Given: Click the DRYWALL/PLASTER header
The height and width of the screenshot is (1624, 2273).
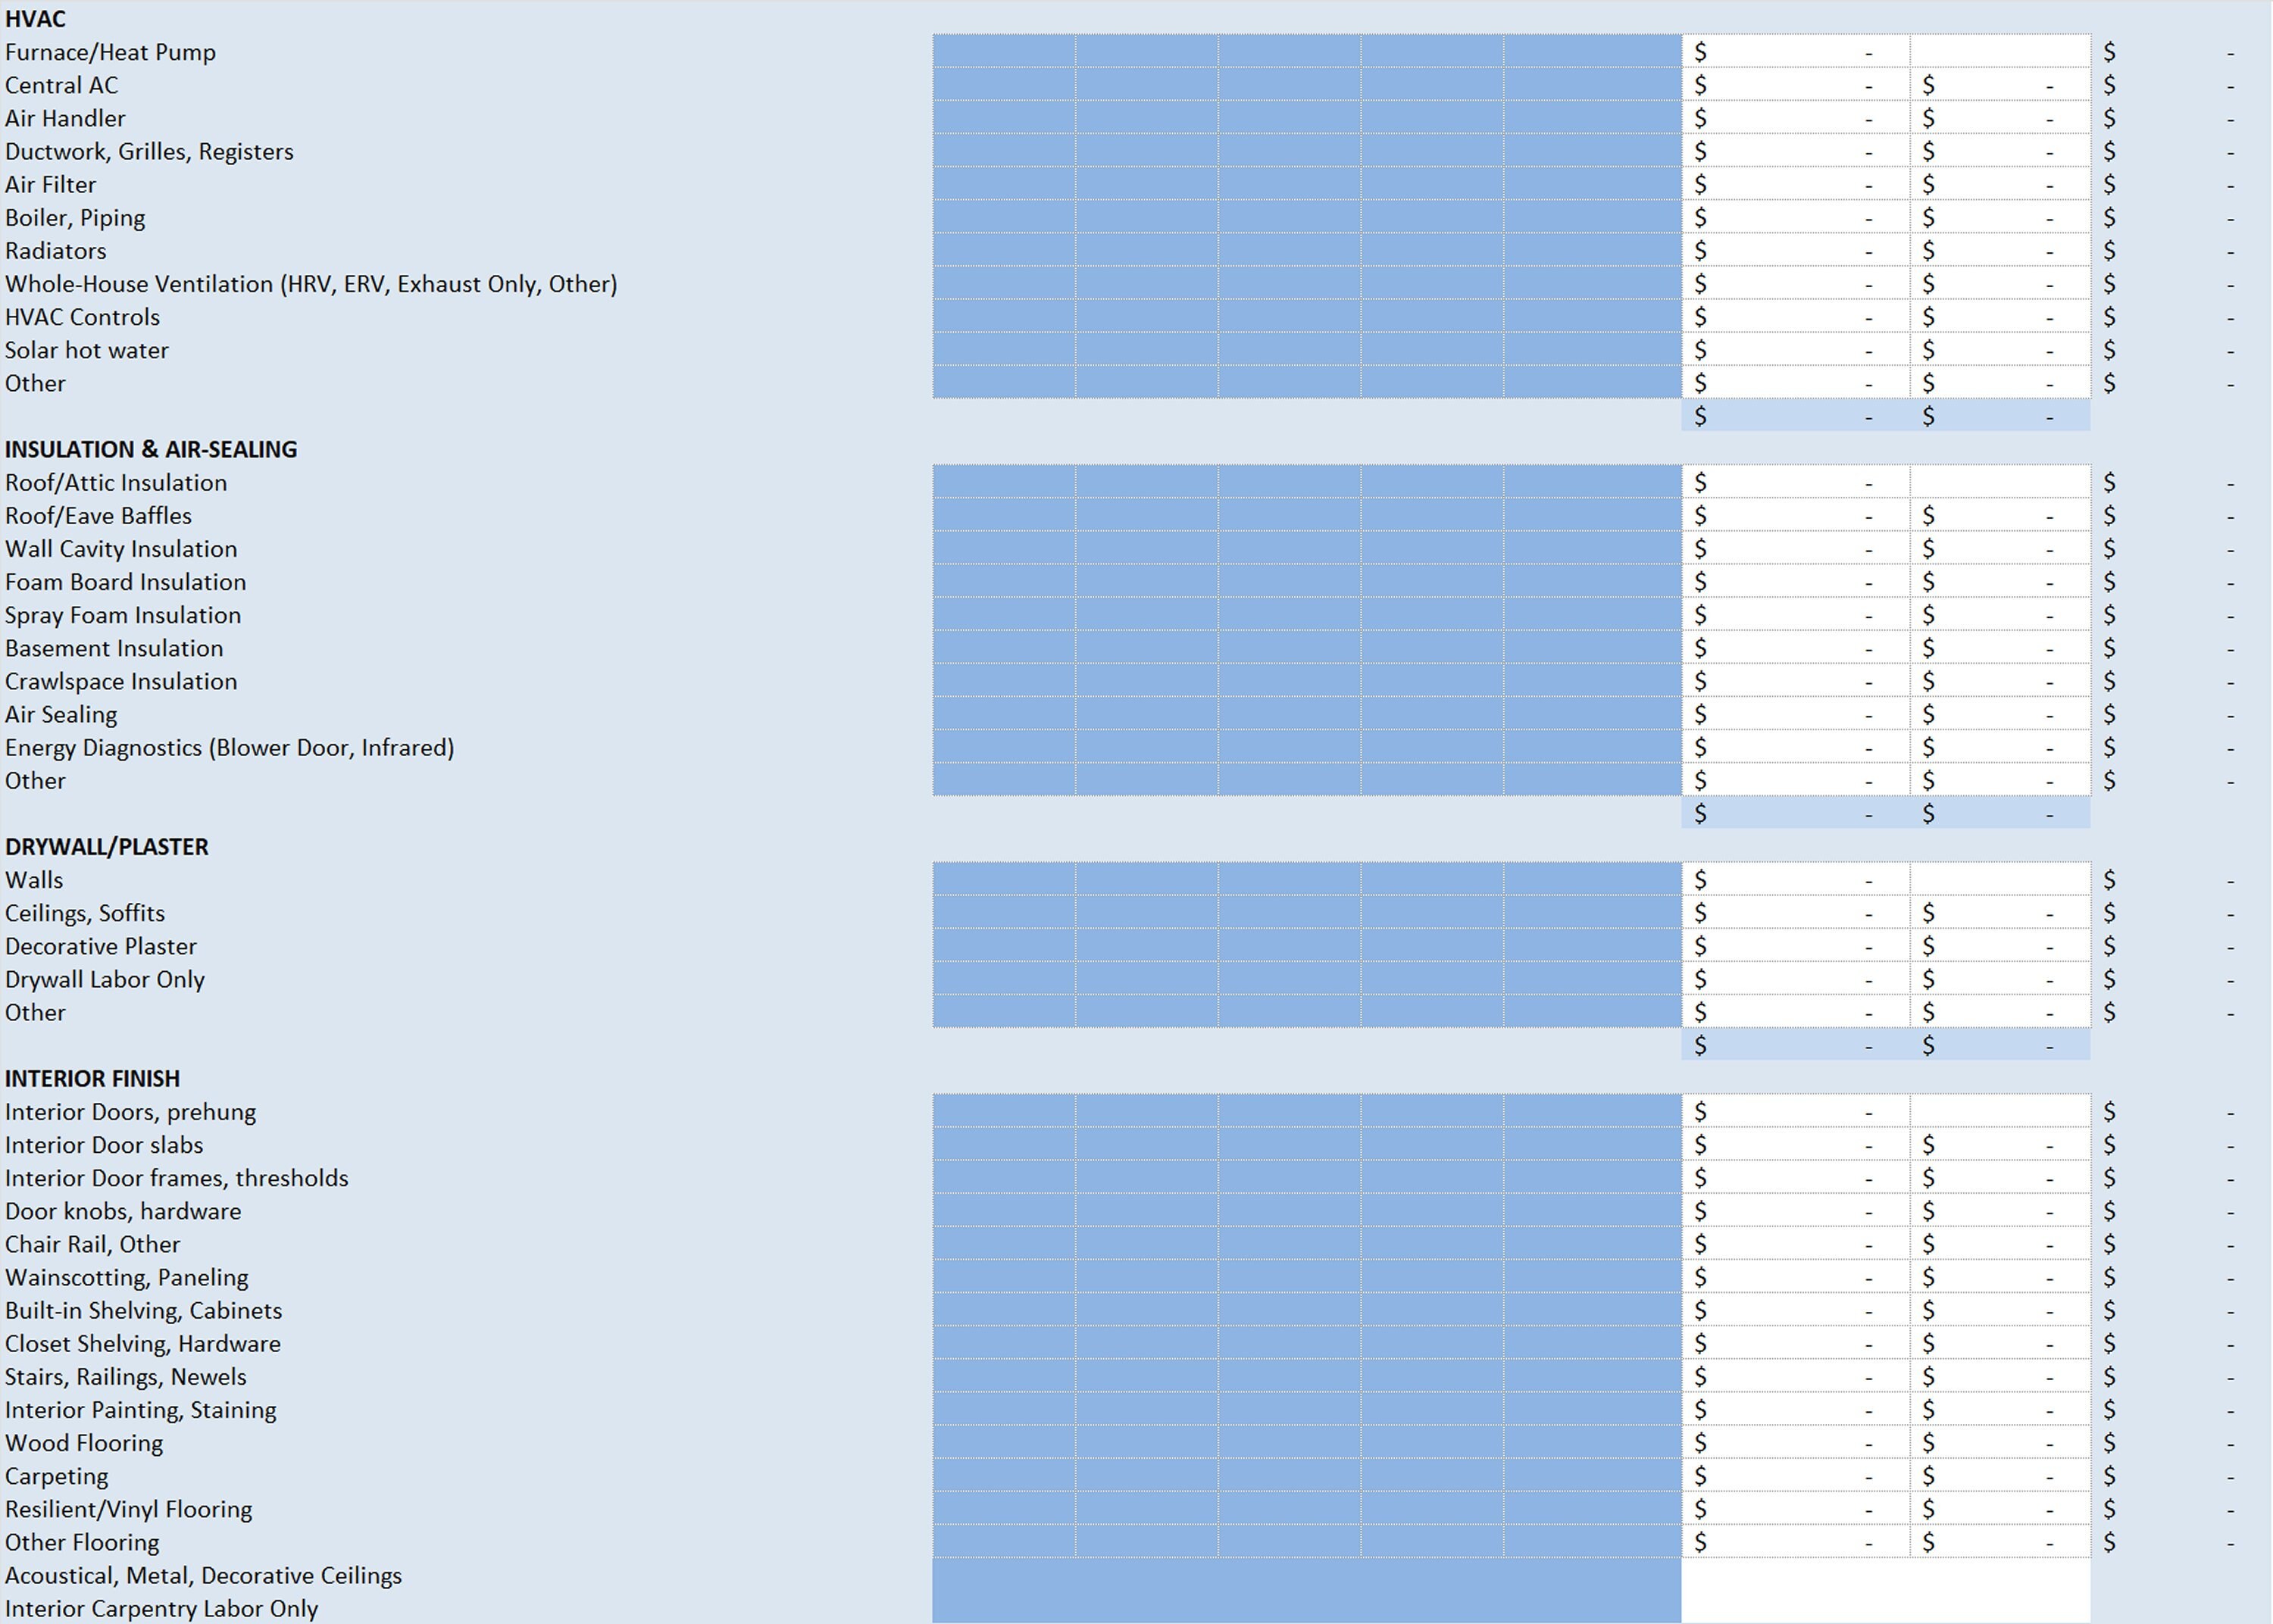Looking at the screenshot, I should [x=107, y=847].
